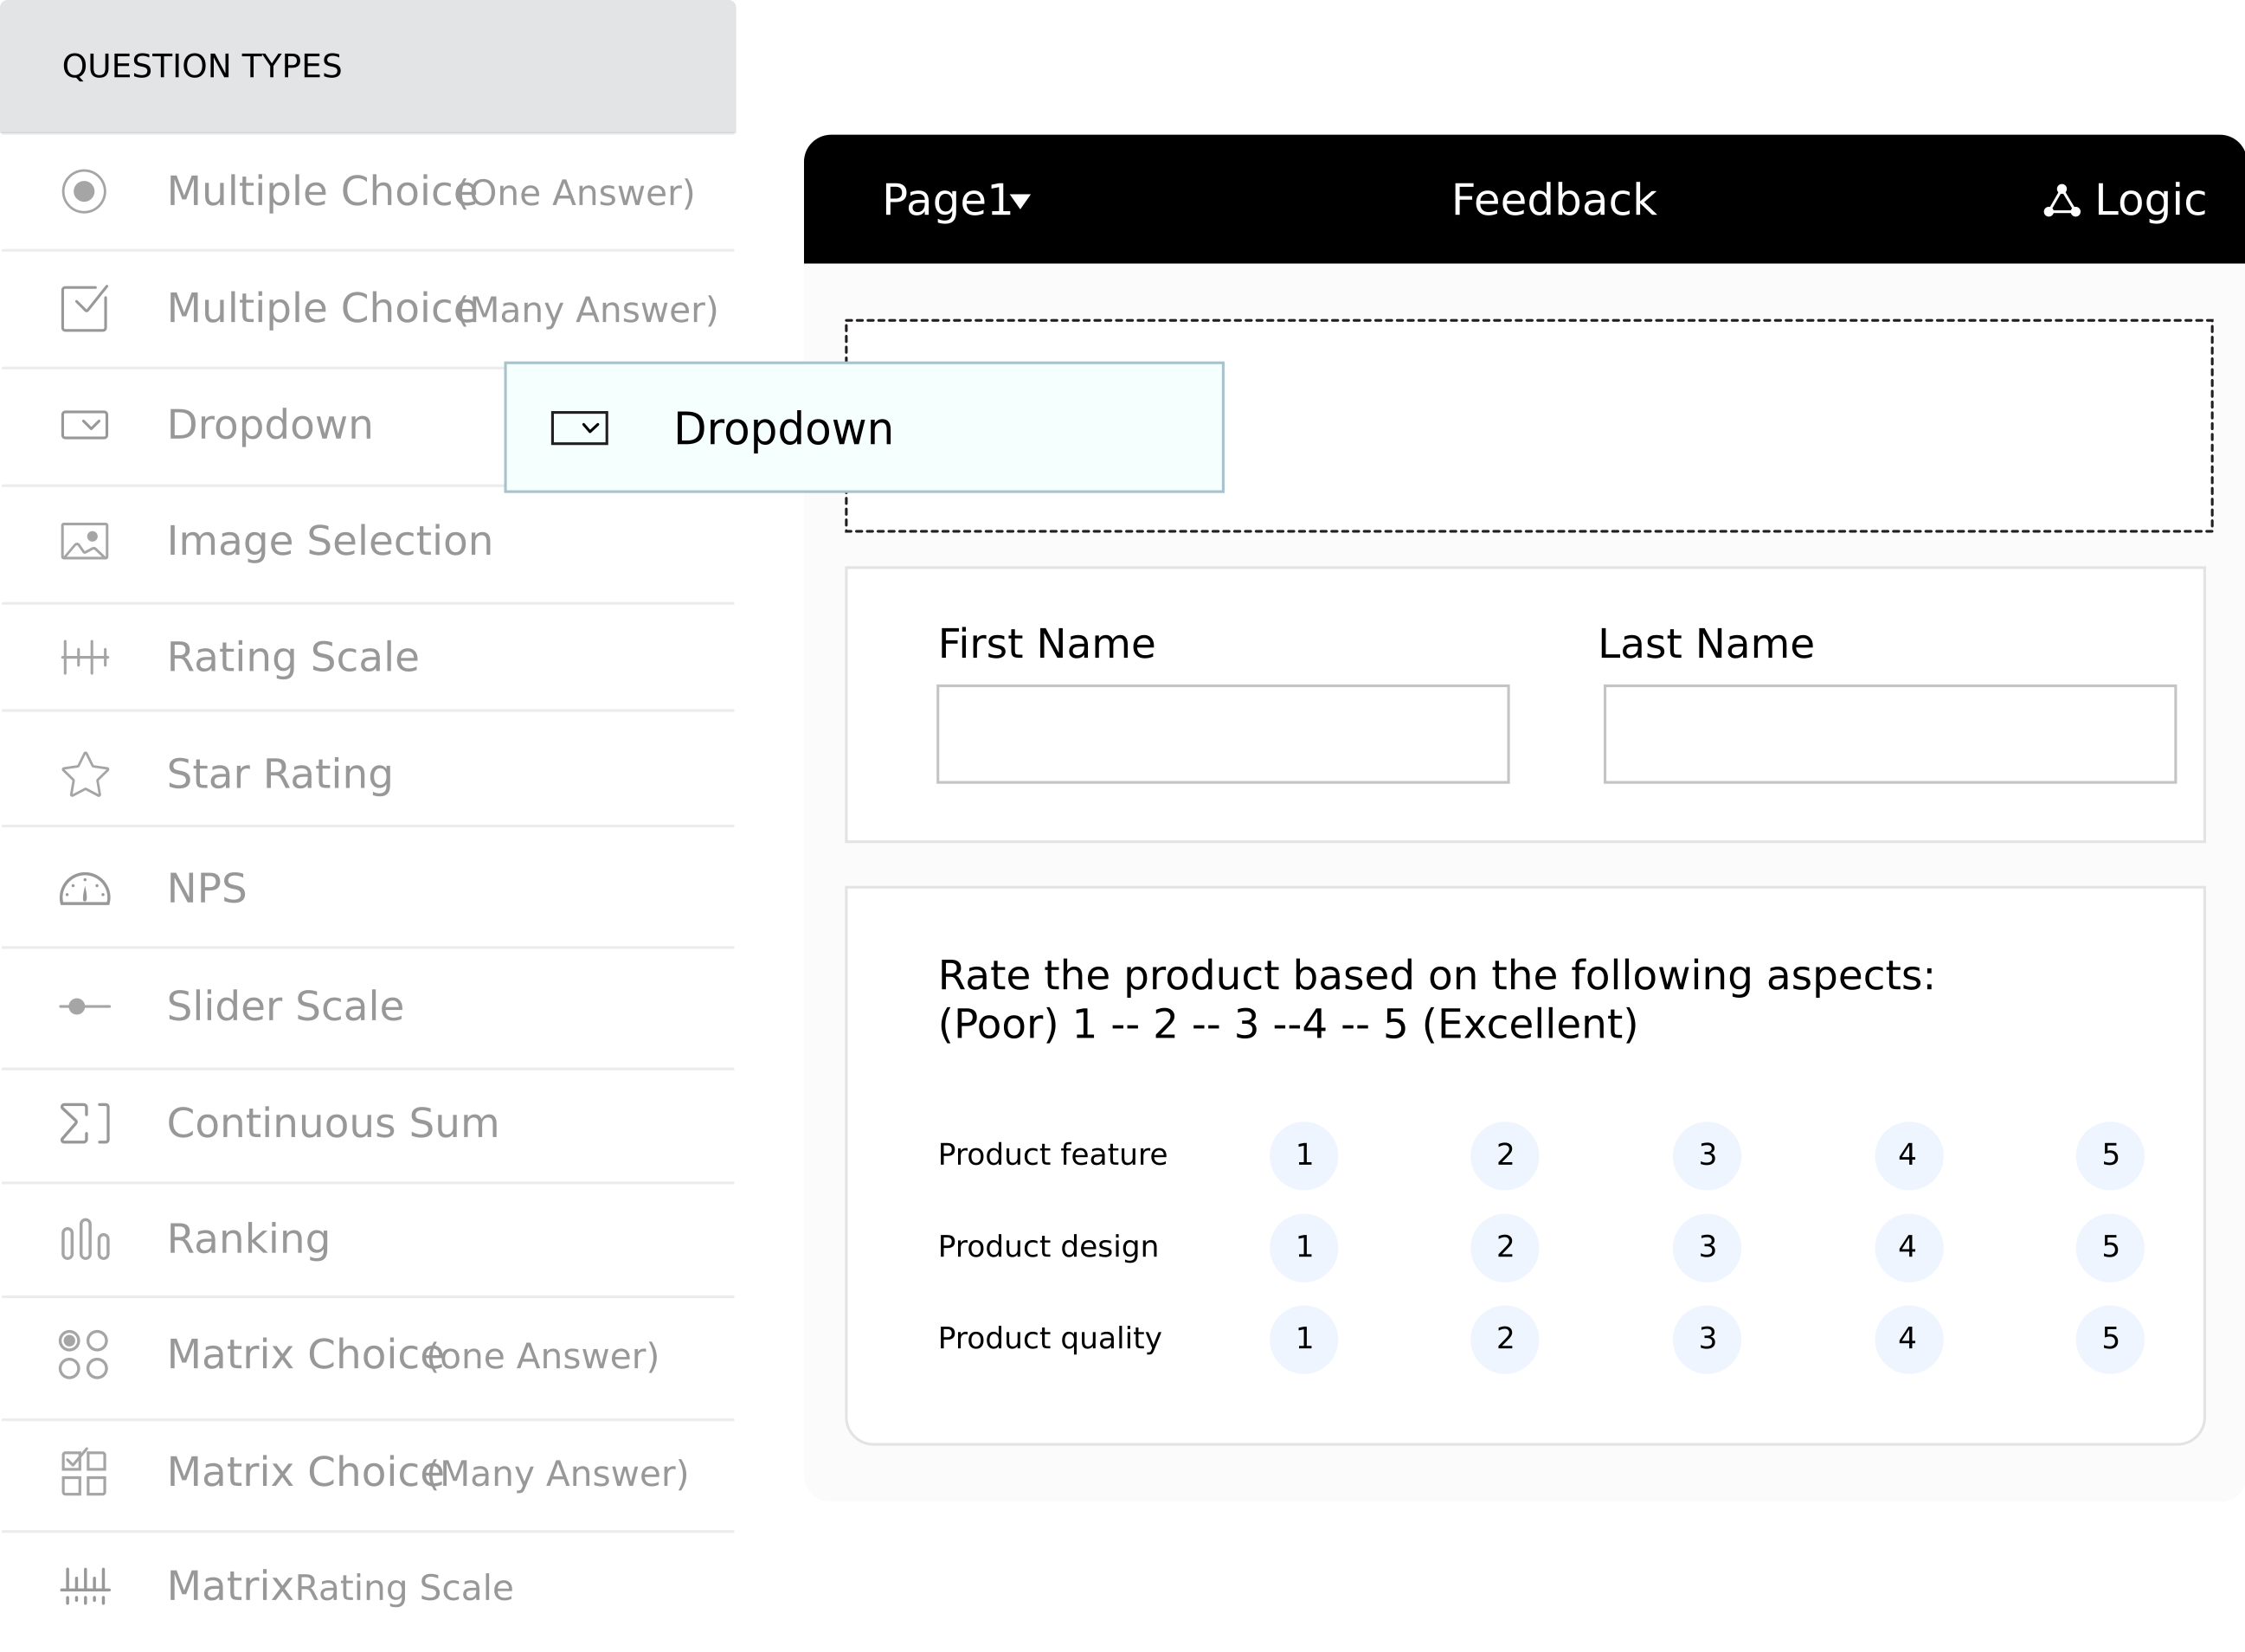
Task: Select the Ranking bars icon
Action: [85, 1240]
